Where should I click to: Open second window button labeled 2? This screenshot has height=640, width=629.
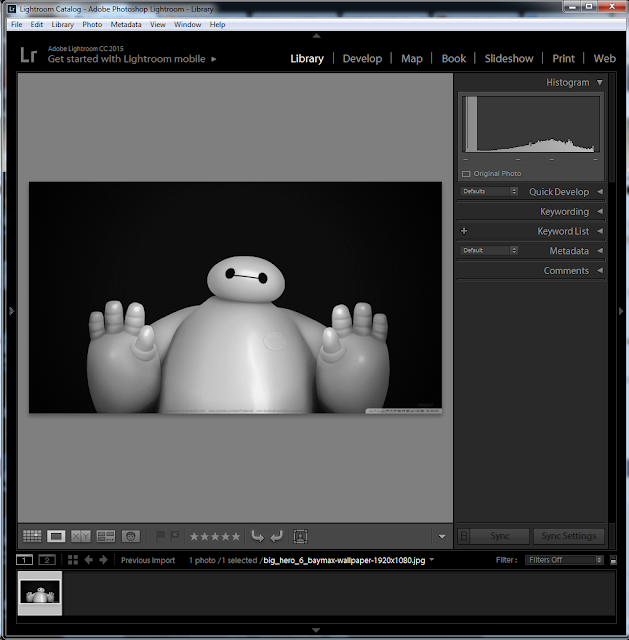click(x=47, y=560)
